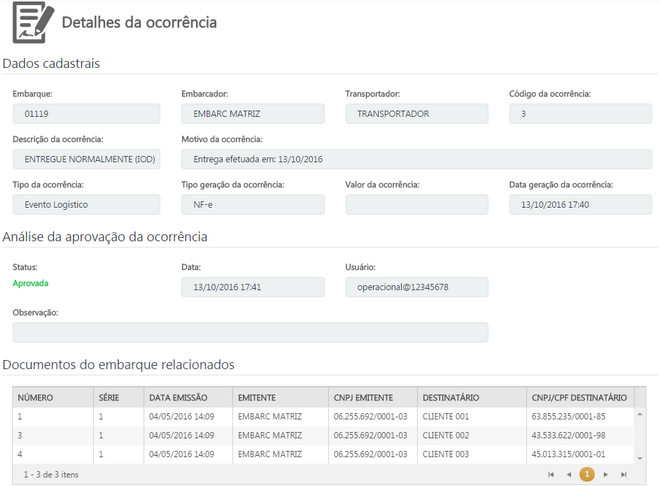Click table scrollbar up arrow
Screen dimensions: 660x486
click(640, 414)
